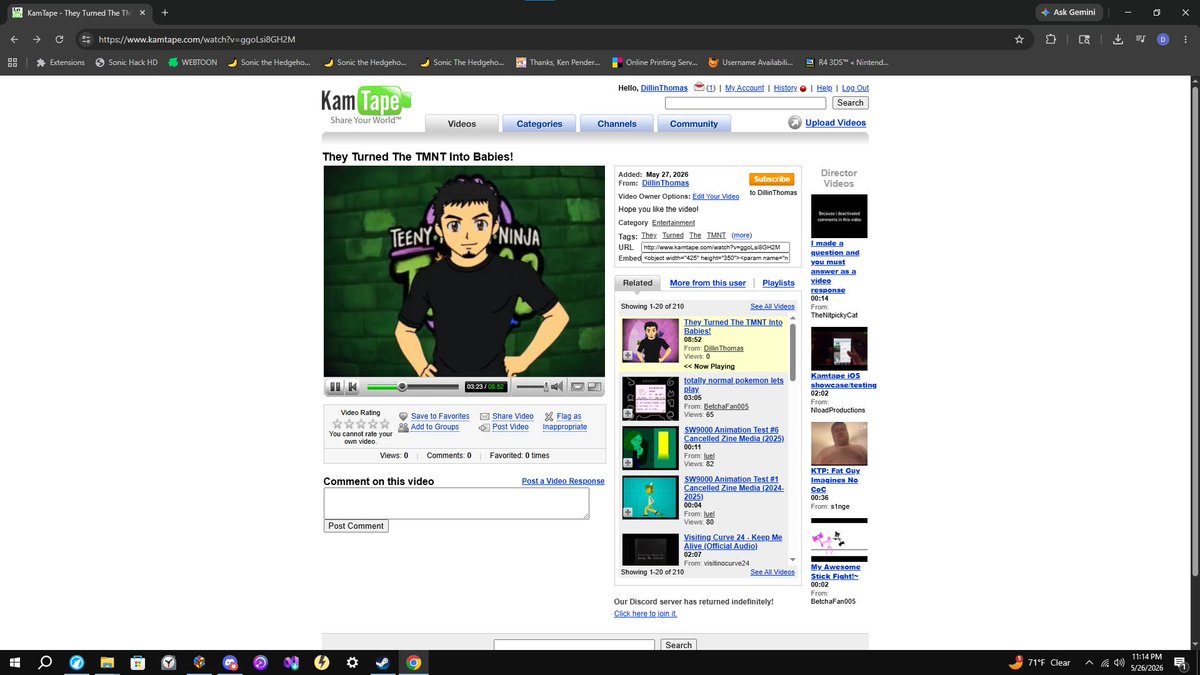Viewport: 1200px width, 675px height.
Task: Mute audio via the speaker icon
Action: 556,387
